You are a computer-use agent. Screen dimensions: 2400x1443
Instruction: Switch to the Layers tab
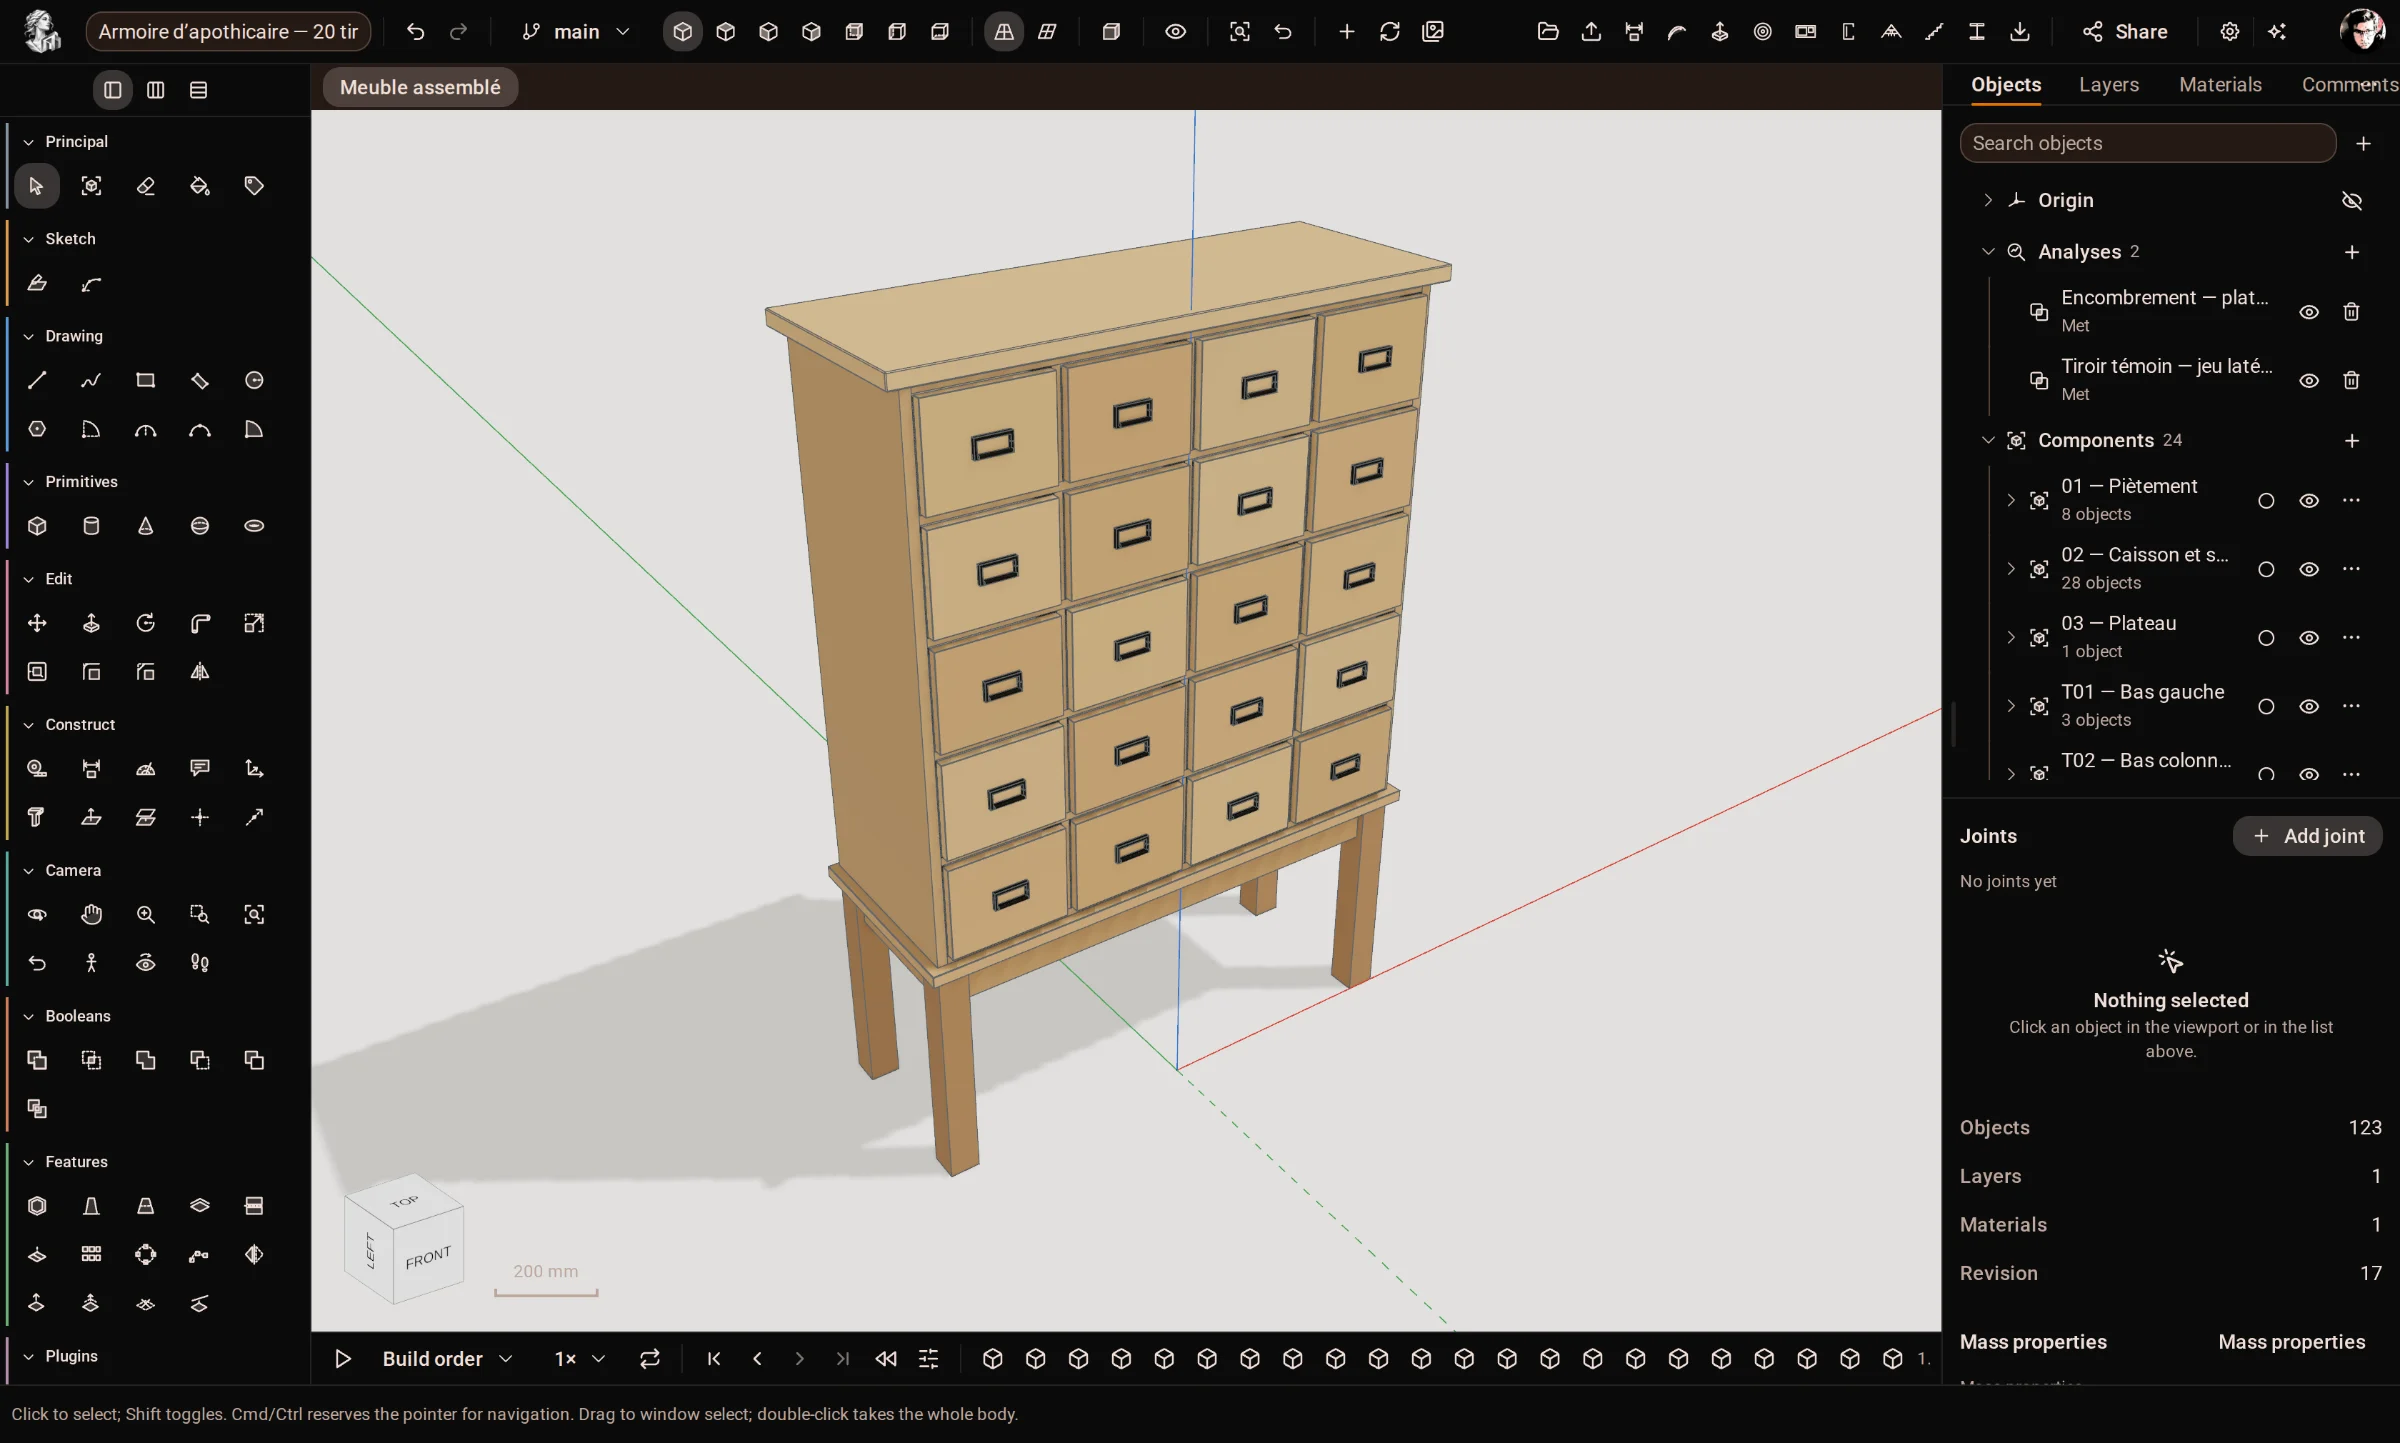[x=2108, y=85]
